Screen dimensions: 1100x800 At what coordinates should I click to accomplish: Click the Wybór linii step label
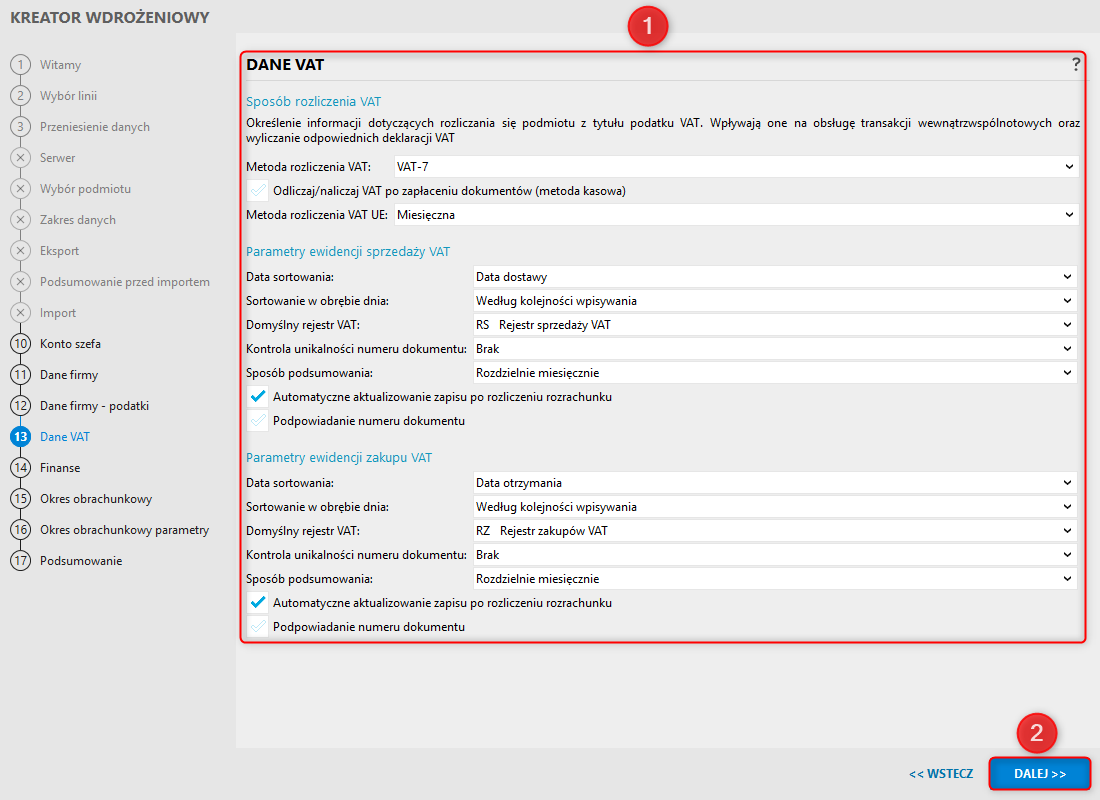point(68,95)
